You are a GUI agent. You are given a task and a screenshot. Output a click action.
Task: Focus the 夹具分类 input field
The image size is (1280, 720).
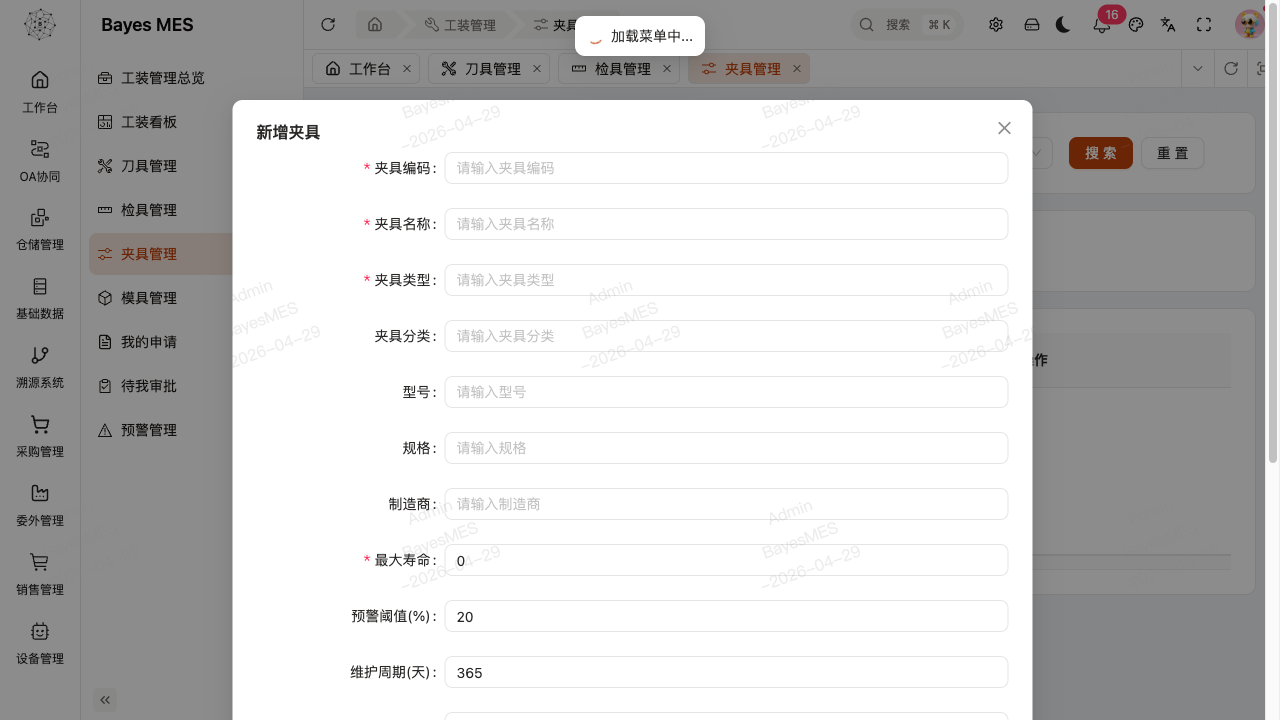[x=726, y=336]
